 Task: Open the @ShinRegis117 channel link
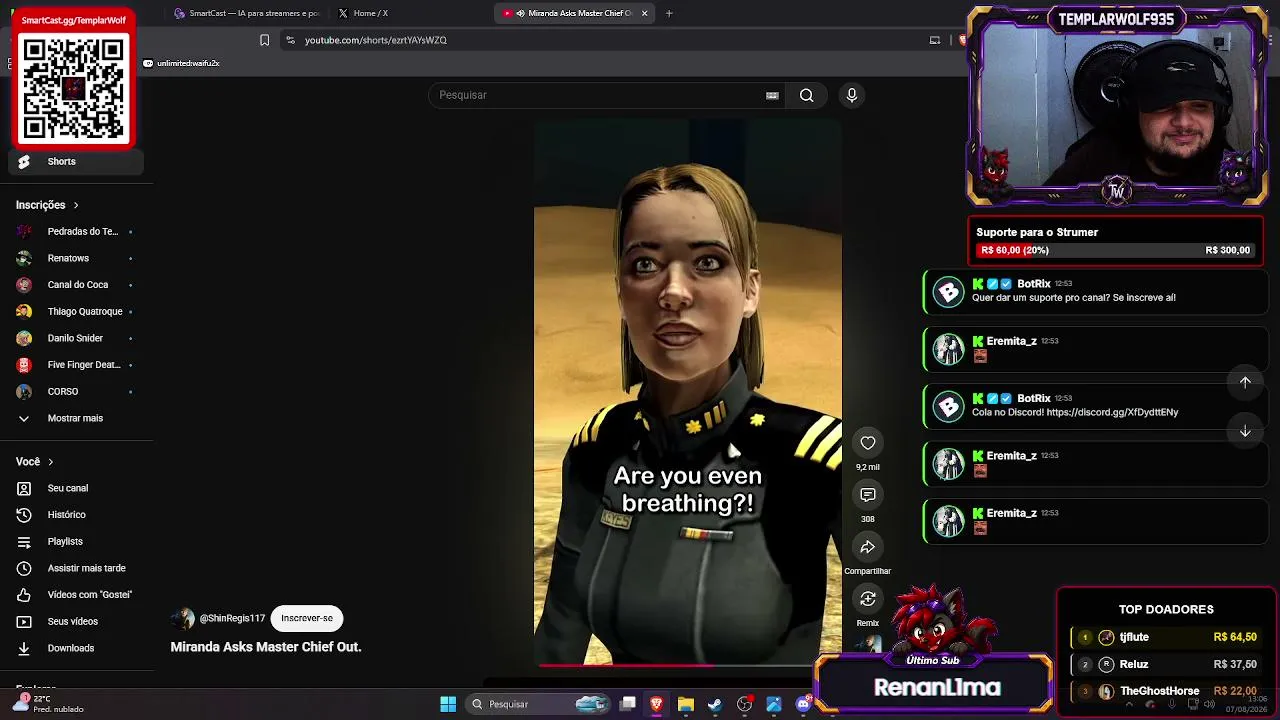point(232,619)
